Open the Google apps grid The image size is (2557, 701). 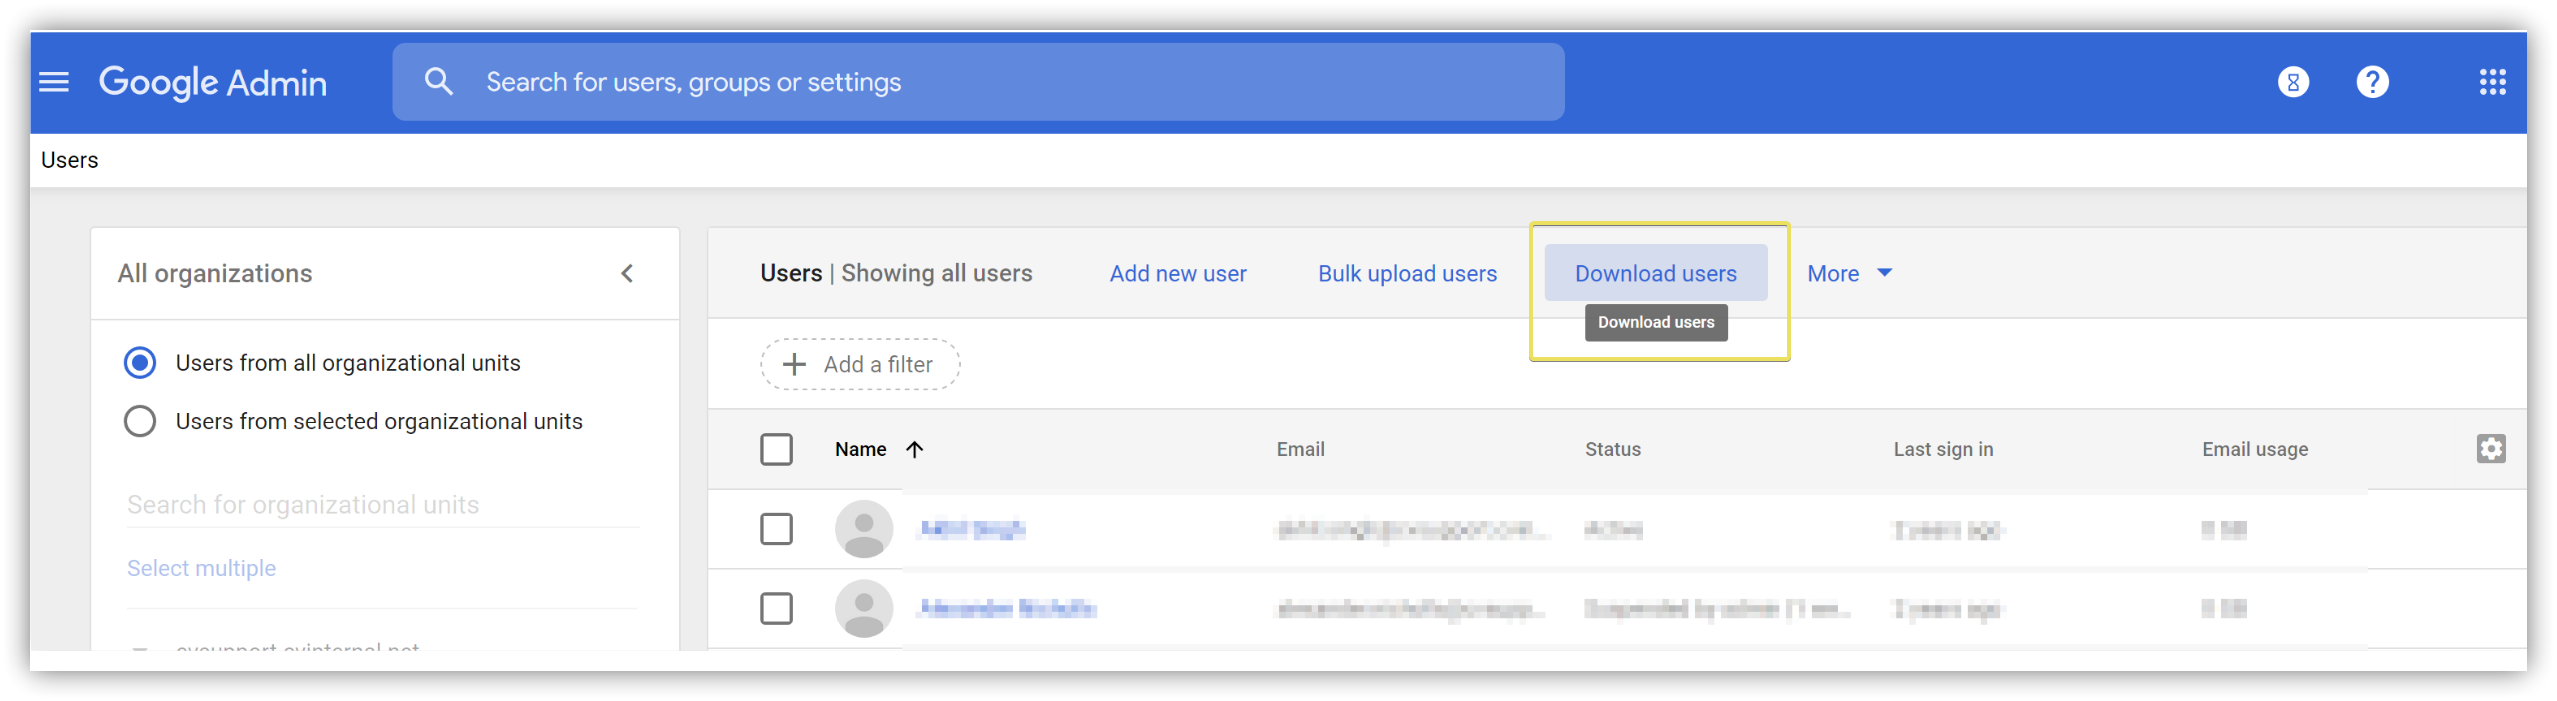tap(2492, 82)
